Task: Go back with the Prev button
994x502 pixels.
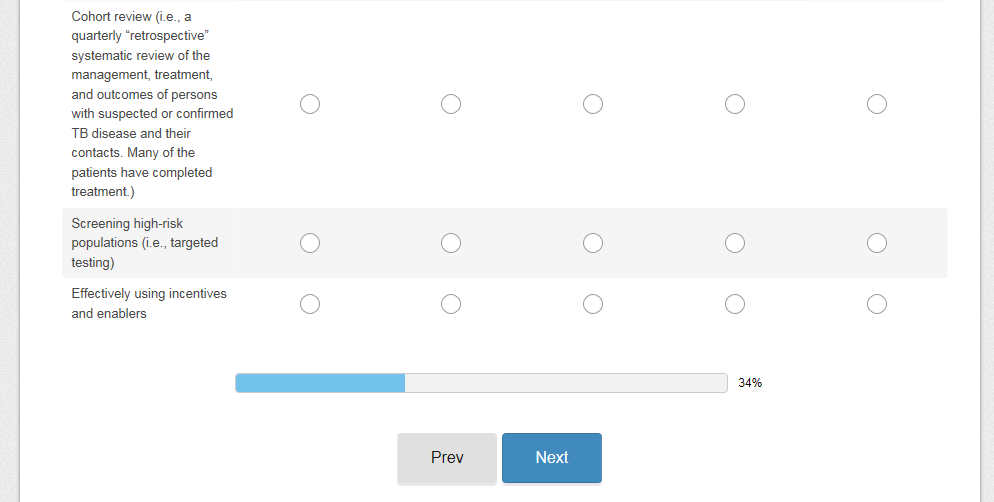Action: click(x=447, y=458)
